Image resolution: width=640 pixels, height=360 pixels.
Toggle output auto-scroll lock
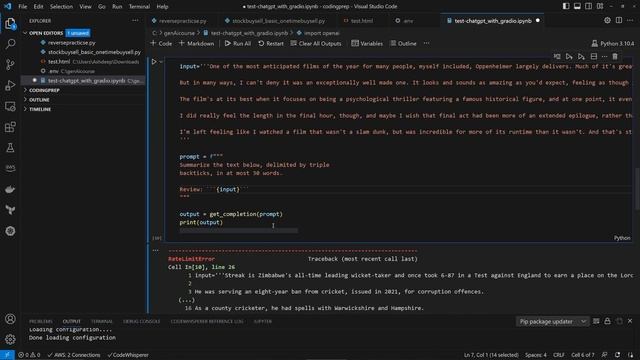607,321
